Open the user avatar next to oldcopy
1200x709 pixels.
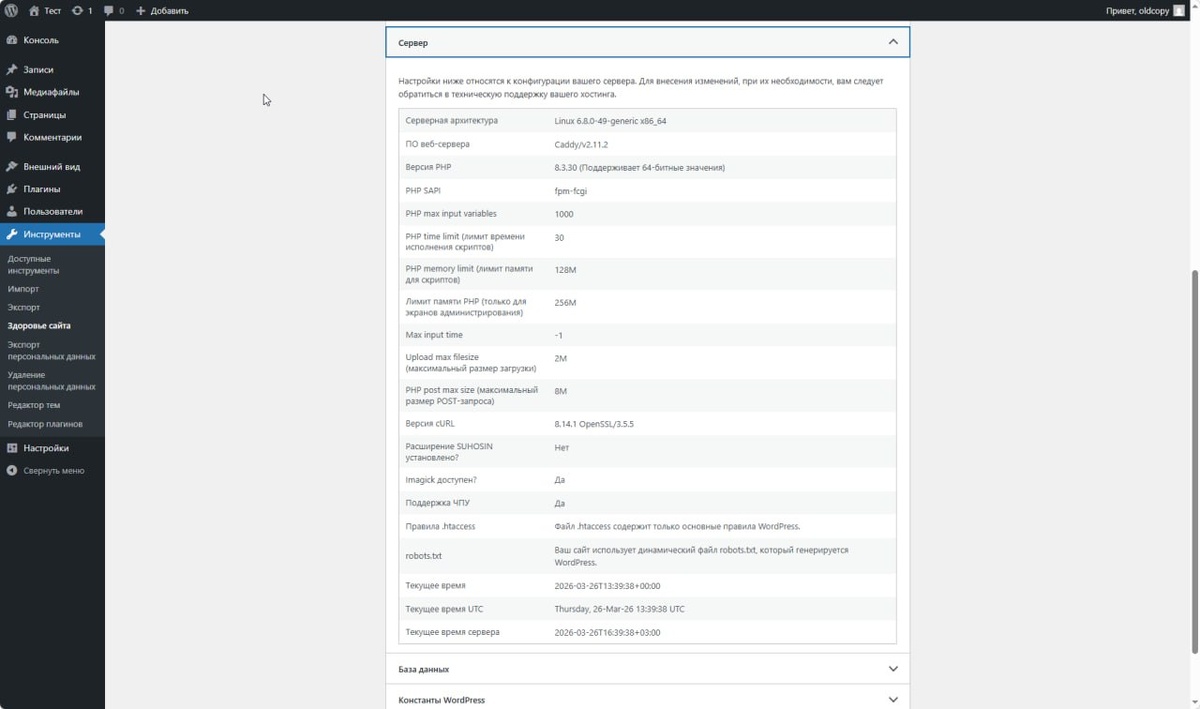[x=1179, y=10]
